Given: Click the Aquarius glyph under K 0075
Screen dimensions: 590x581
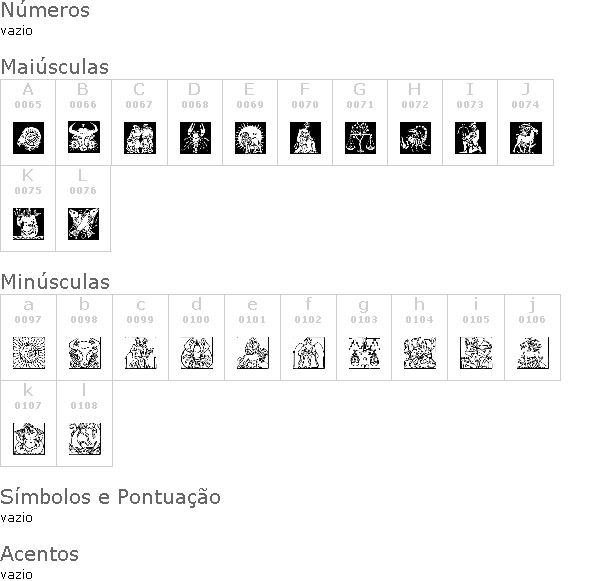Looking at the screenshot, I should 28,224.
